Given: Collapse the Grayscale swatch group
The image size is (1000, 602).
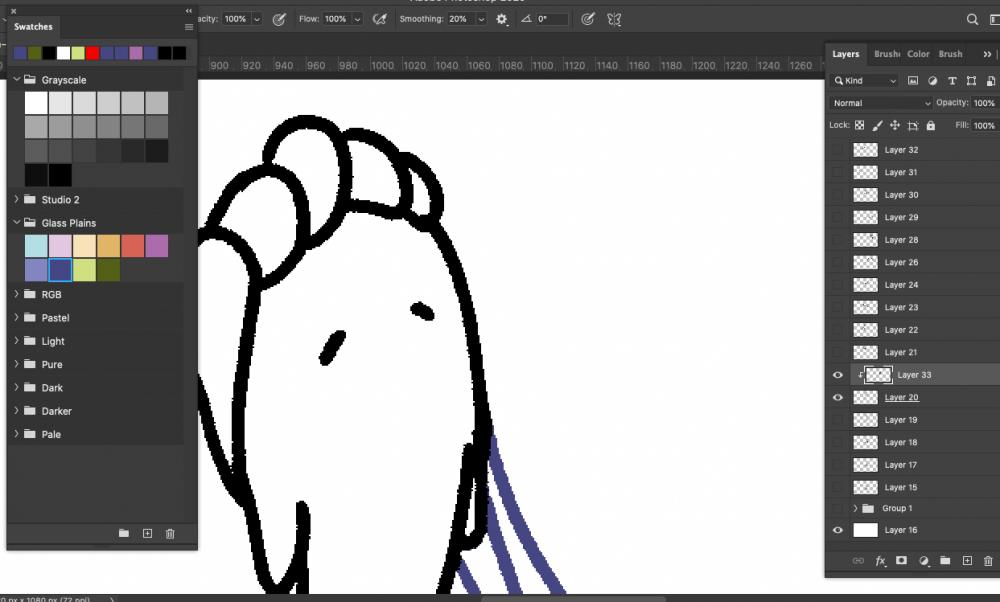Looking at the screenshot, I should 17,80.
